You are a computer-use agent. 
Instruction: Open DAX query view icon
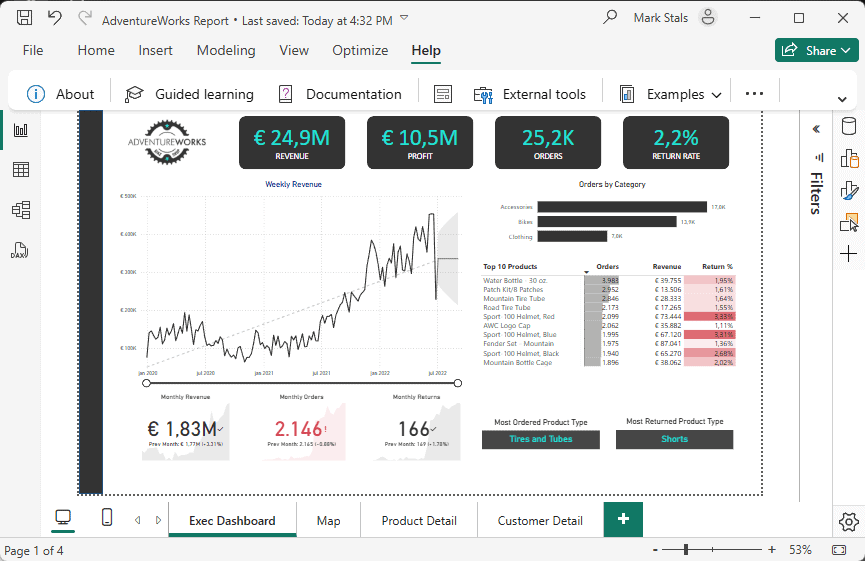click(20, 250)
